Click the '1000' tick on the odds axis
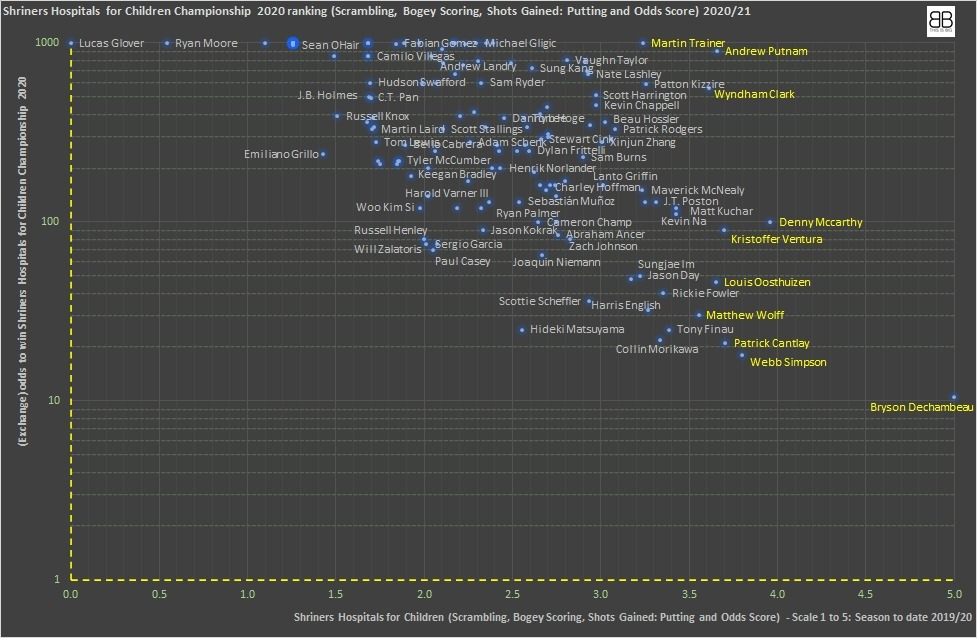 [x=47, y=42]
